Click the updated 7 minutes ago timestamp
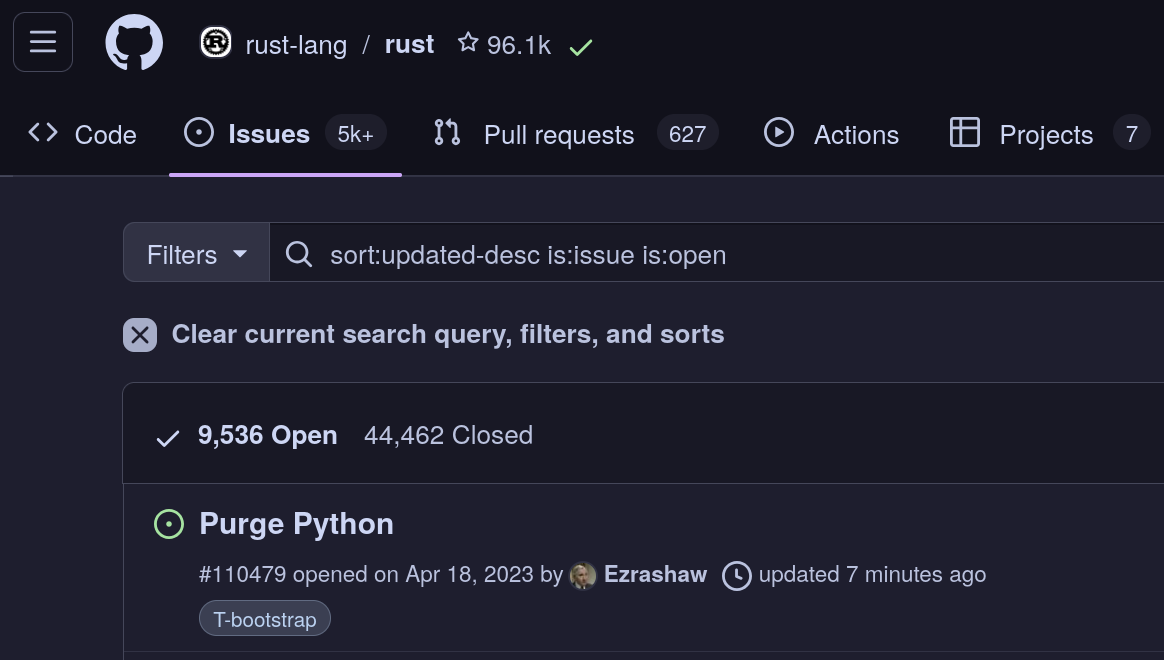1164x660 pixels. tap(872, 575)
